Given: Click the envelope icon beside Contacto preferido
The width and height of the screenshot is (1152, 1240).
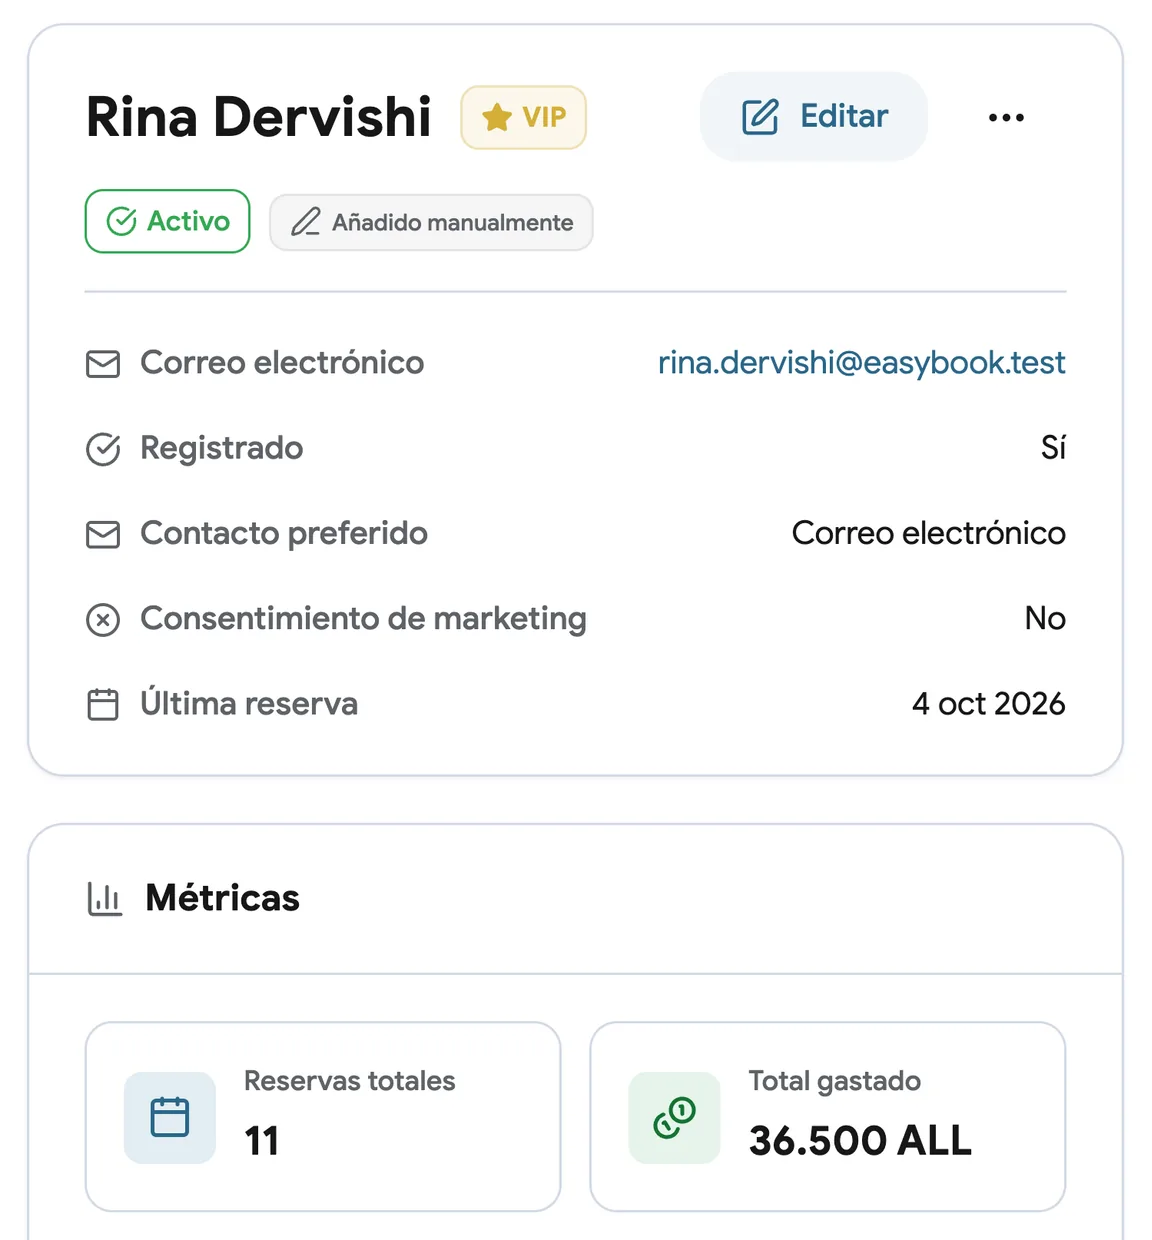Looking at the screenshot, I should tap(103, 535).
